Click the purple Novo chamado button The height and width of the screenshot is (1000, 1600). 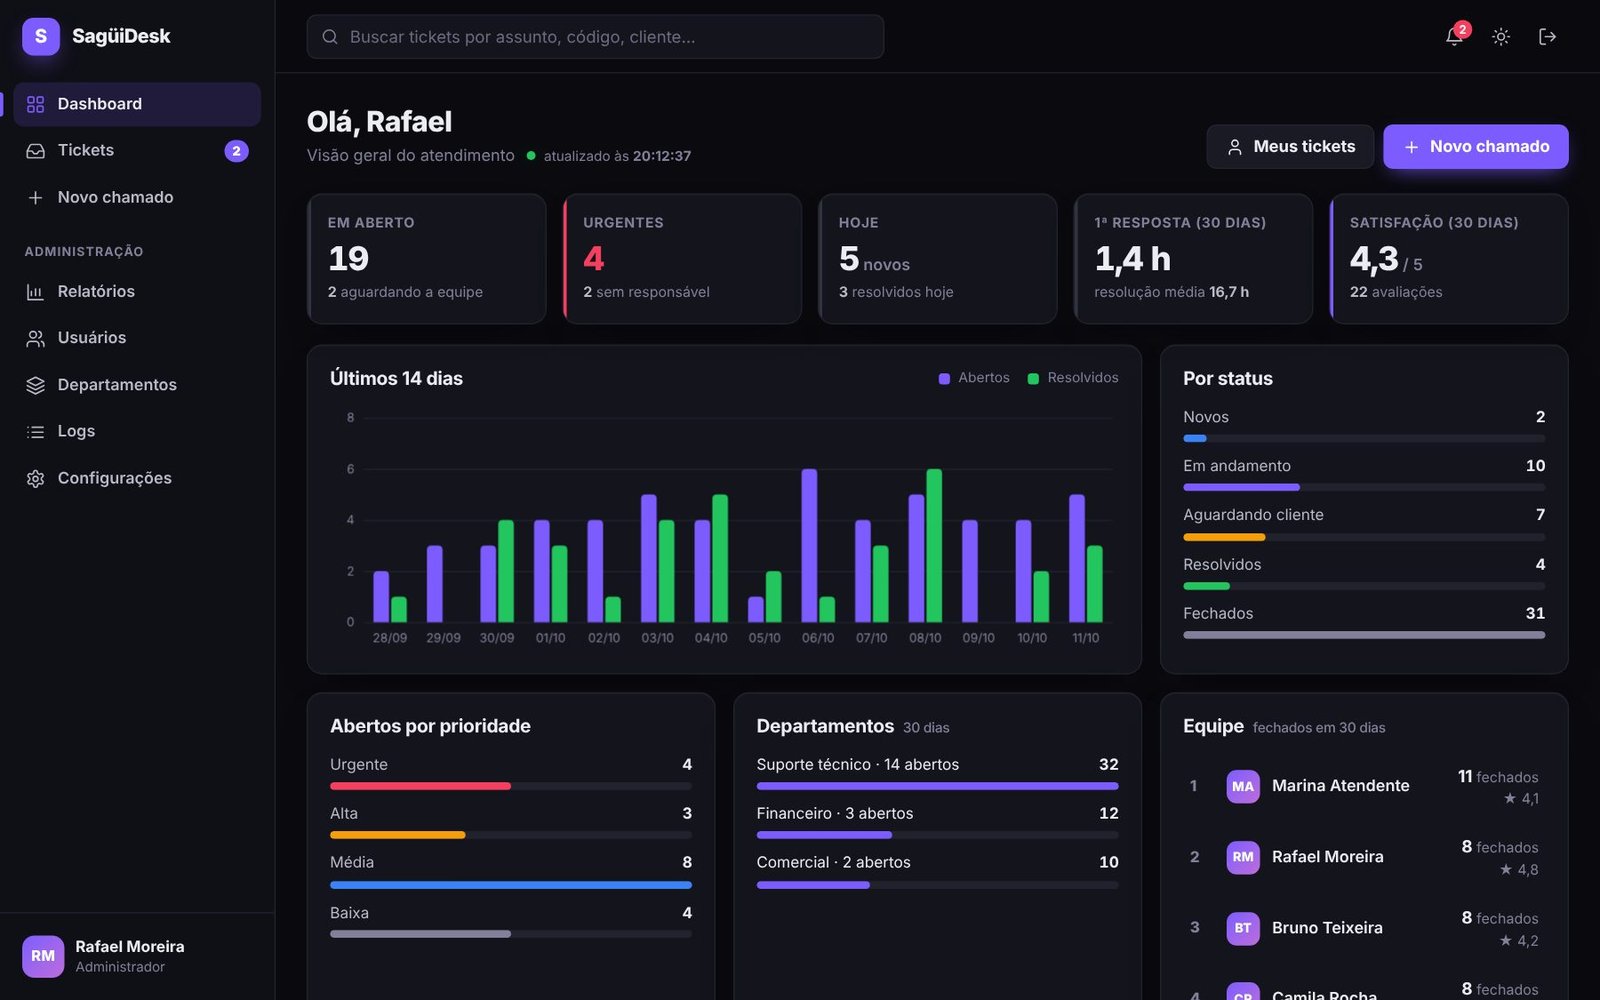pyautogui.click(x=1476, y=147)
